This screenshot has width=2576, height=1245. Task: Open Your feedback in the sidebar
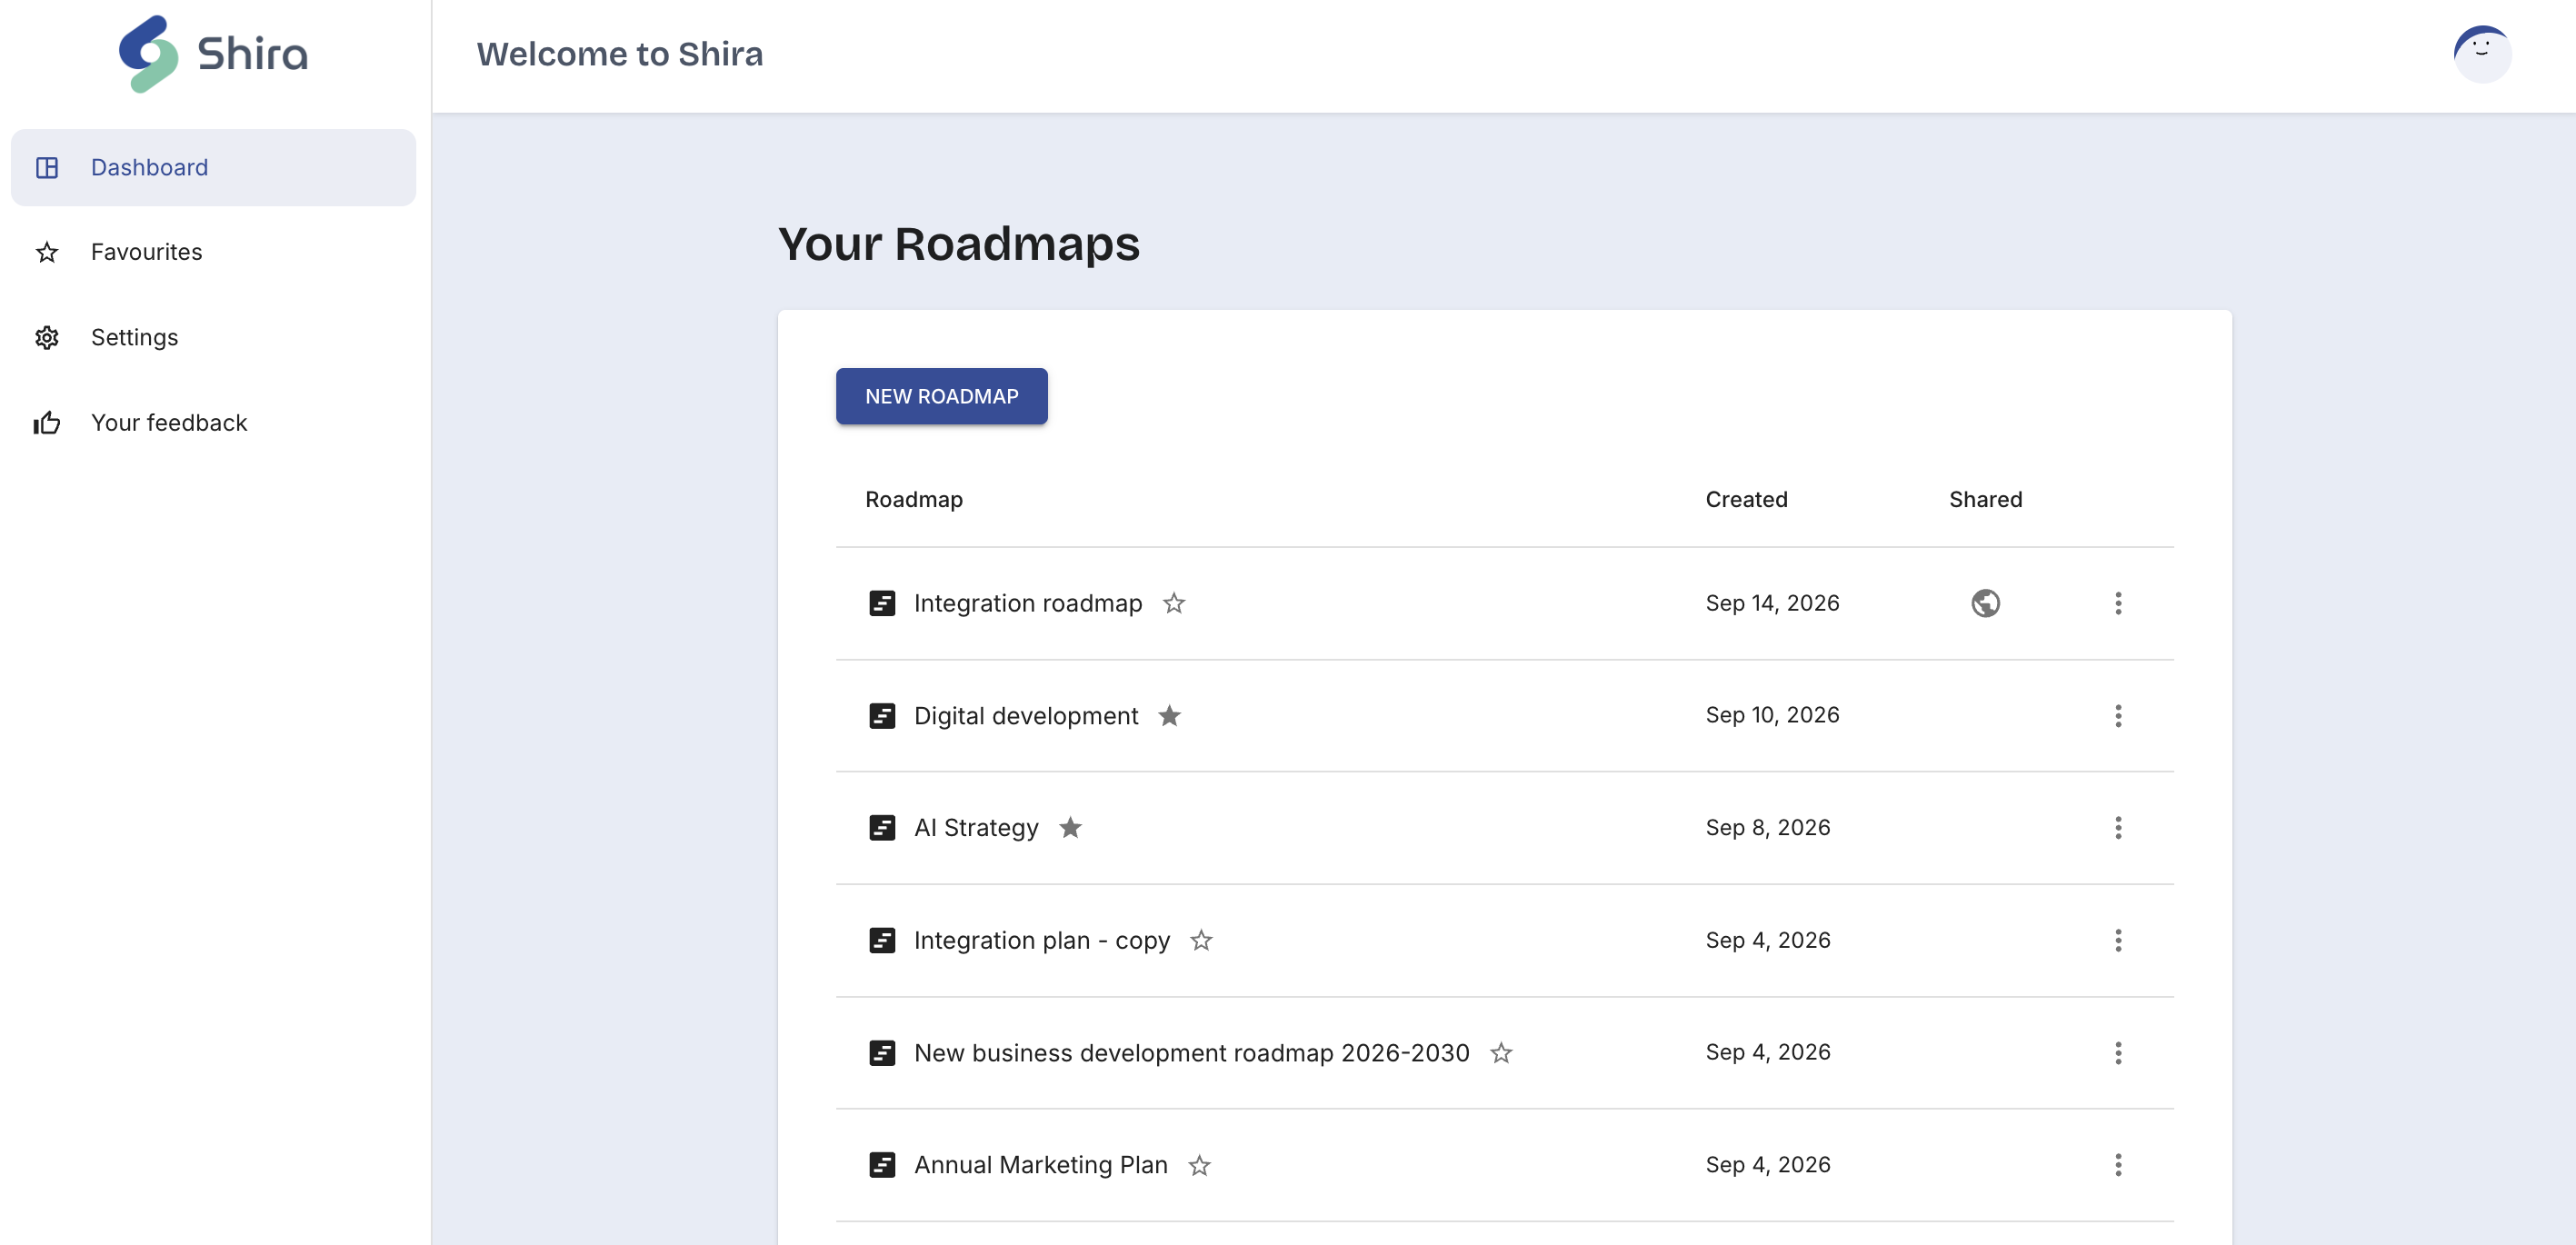point(213,423)
